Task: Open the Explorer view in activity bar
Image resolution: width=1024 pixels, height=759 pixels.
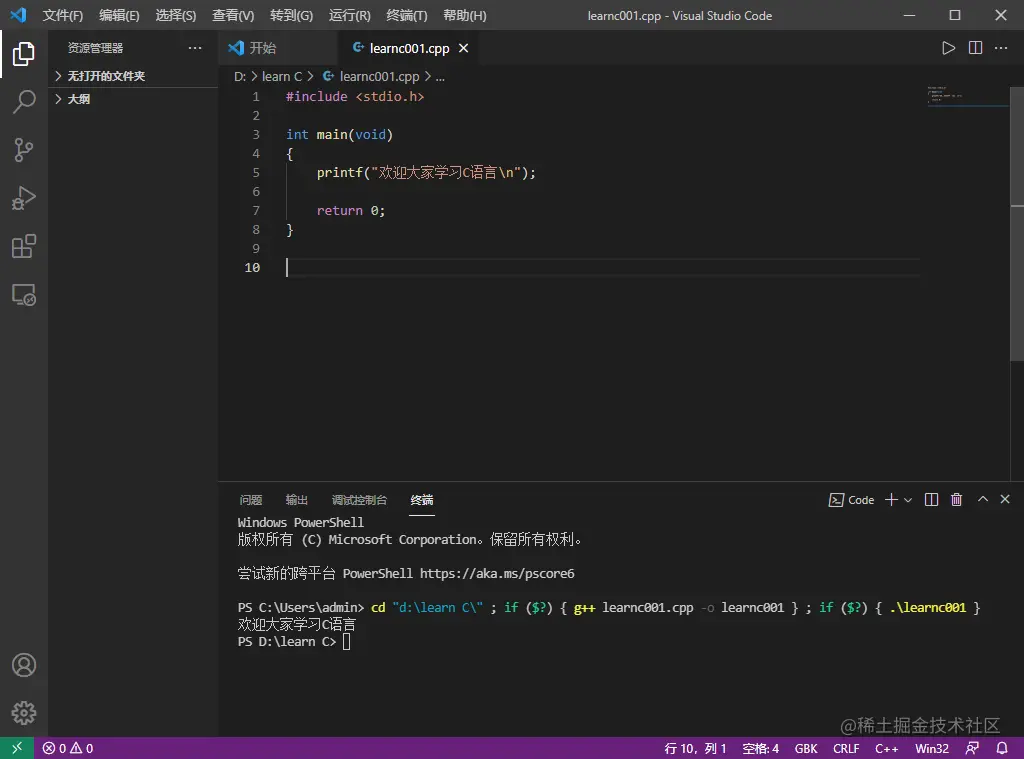Action: pos(24,54)
